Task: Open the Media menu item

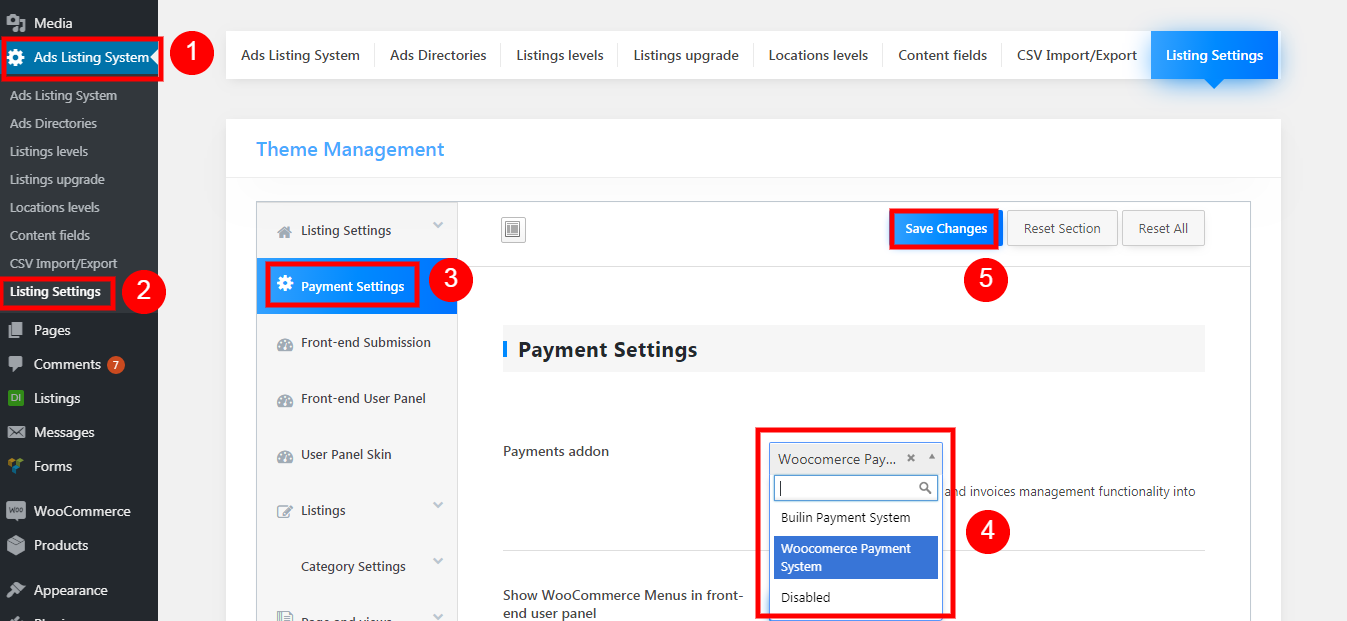Action: pyautogui.click(x=79, y=23)
